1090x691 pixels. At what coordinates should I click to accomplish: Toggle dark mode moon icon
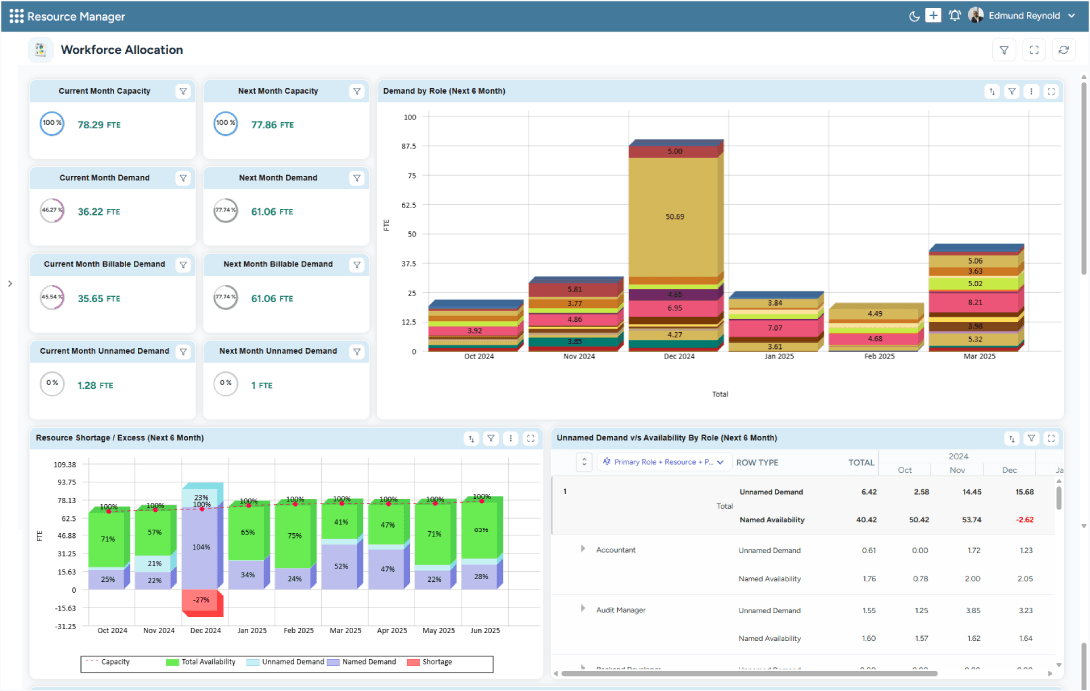(x=915, y=16)
